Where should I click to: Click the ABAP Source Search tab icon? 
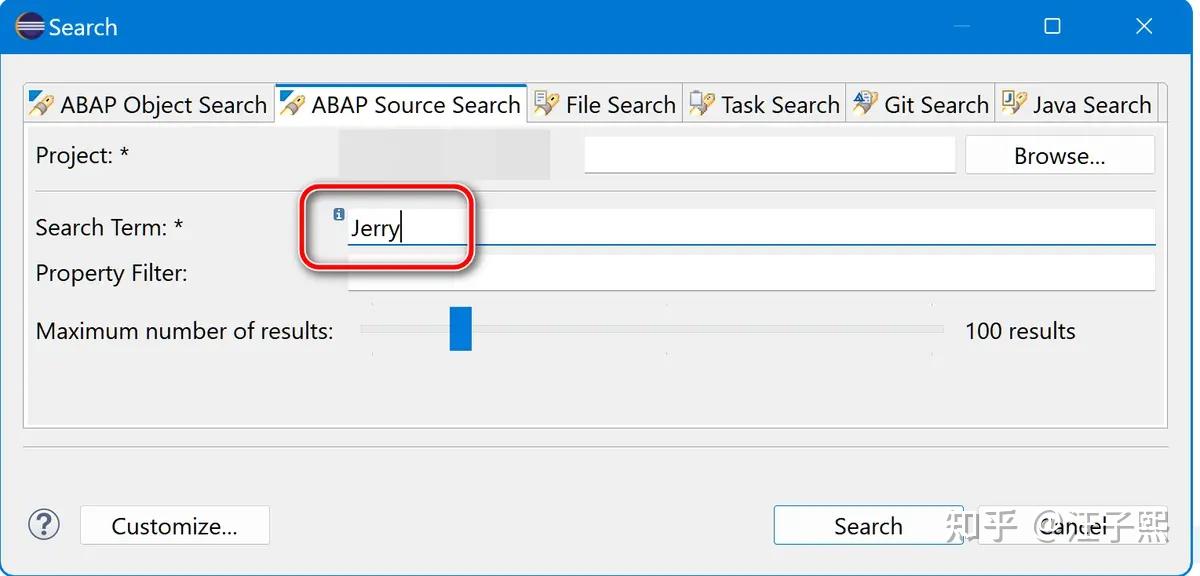[292, 103]
